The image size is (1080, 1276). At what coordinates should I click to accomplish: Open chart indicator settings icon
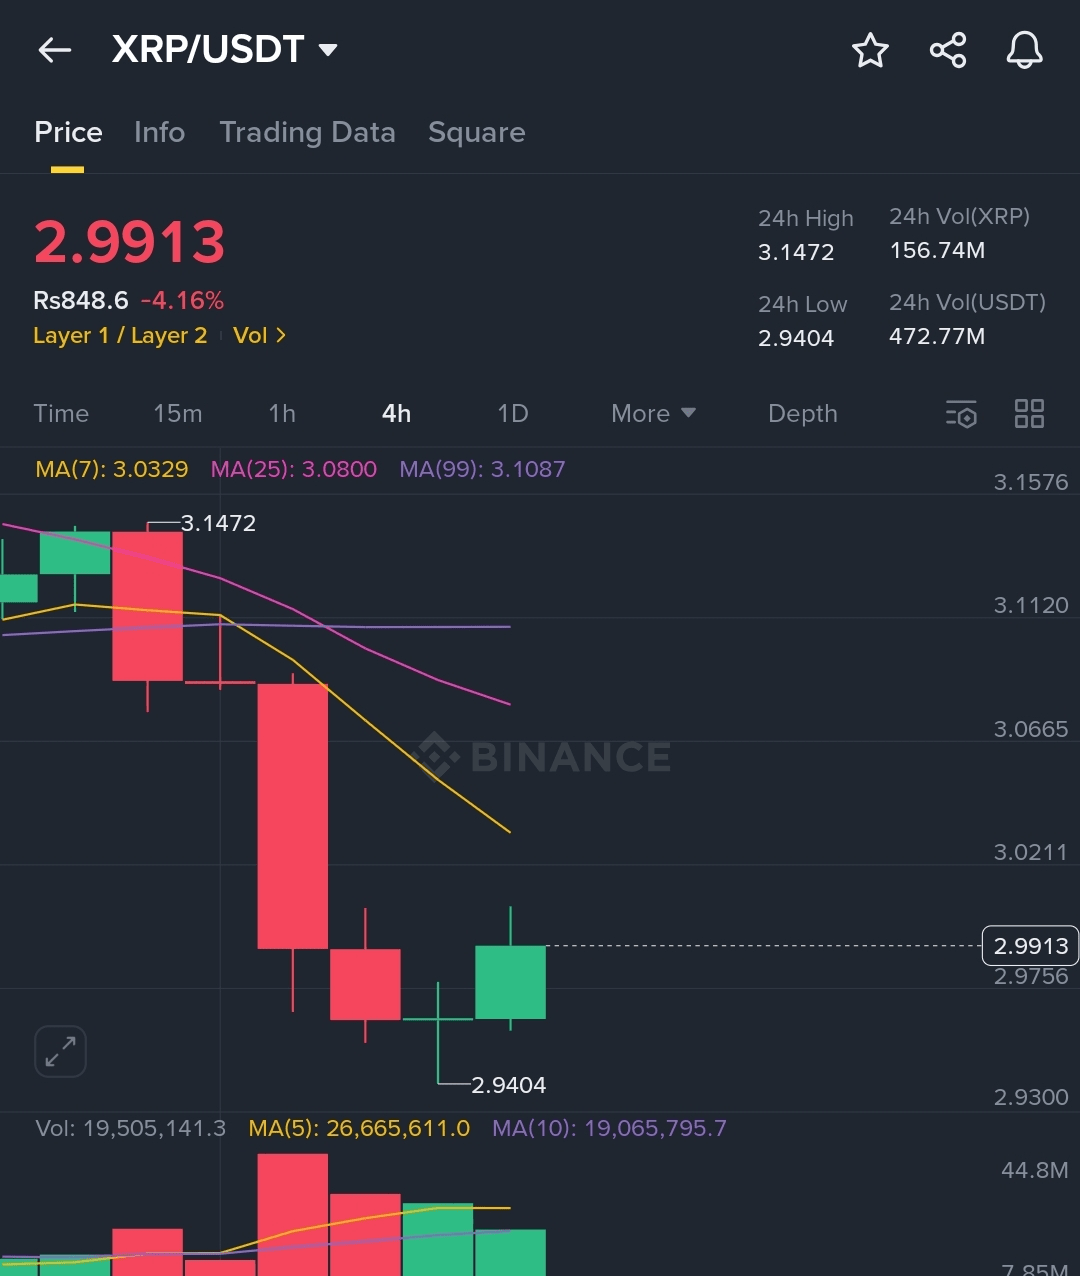[x=961, y=414]
